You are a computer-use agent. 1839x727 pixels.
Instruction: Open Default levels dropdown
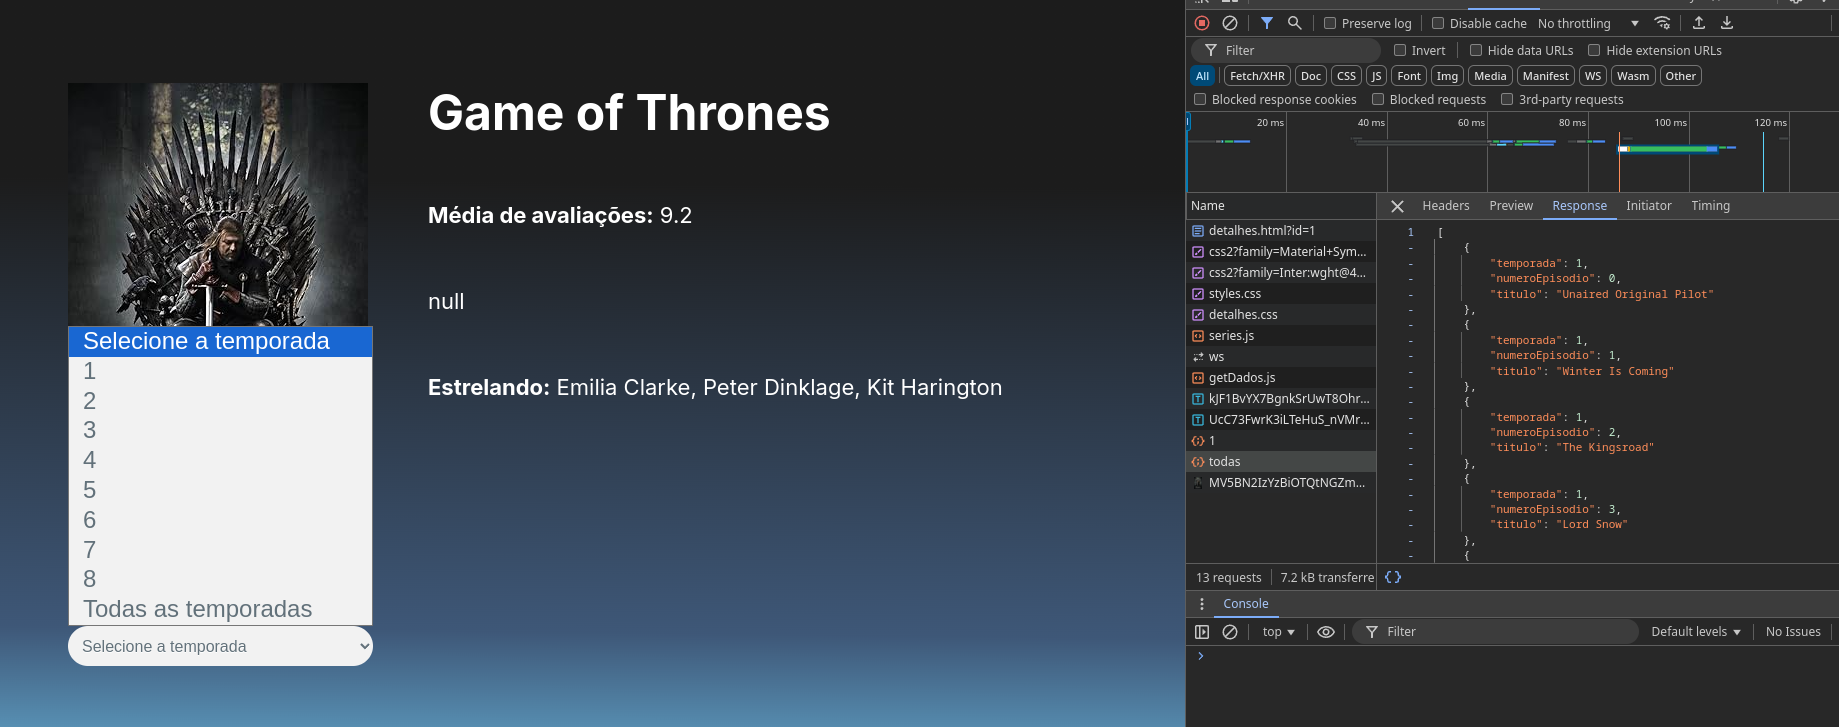(1696, 632)
